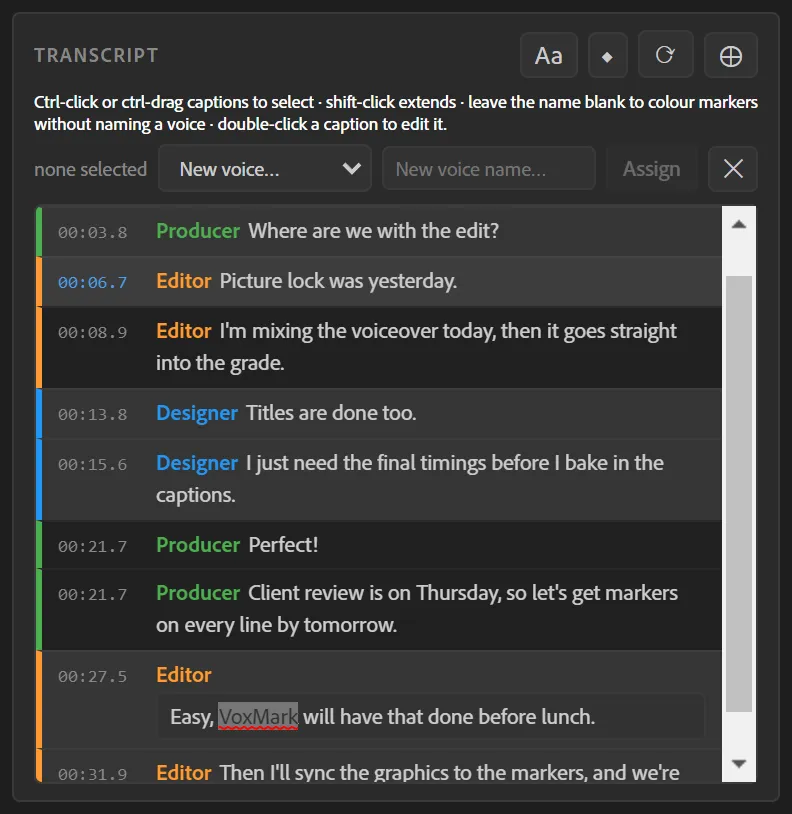Click the 00:03.8 timestamp
792x814 pixels.
pyautogui.click(x=92, y=232)
